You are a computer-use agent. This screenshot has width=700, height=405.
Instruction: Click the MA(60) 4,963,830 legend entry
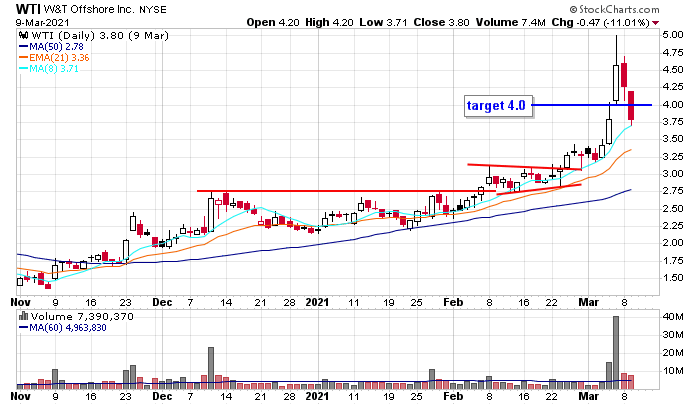pos(62,328)
